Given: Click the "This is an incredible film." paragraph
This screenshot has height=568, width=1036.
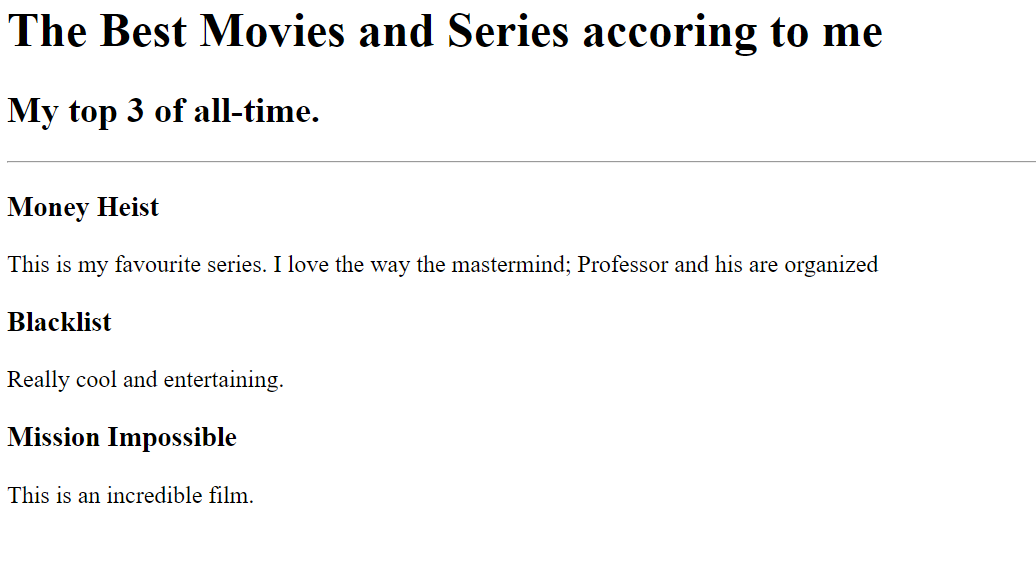Looking at the screenshot, I should point(131,495).
